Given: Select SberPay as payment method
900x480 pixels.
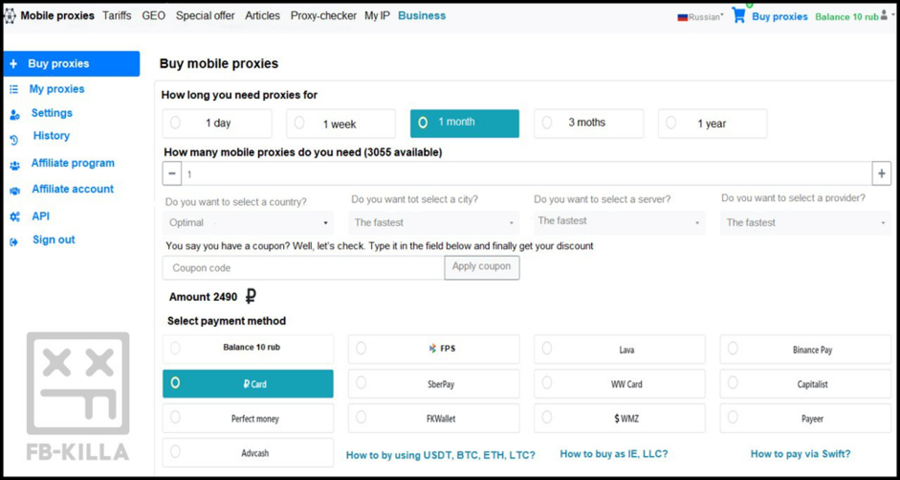Looking at the screenshot, I should pos(433,384).
